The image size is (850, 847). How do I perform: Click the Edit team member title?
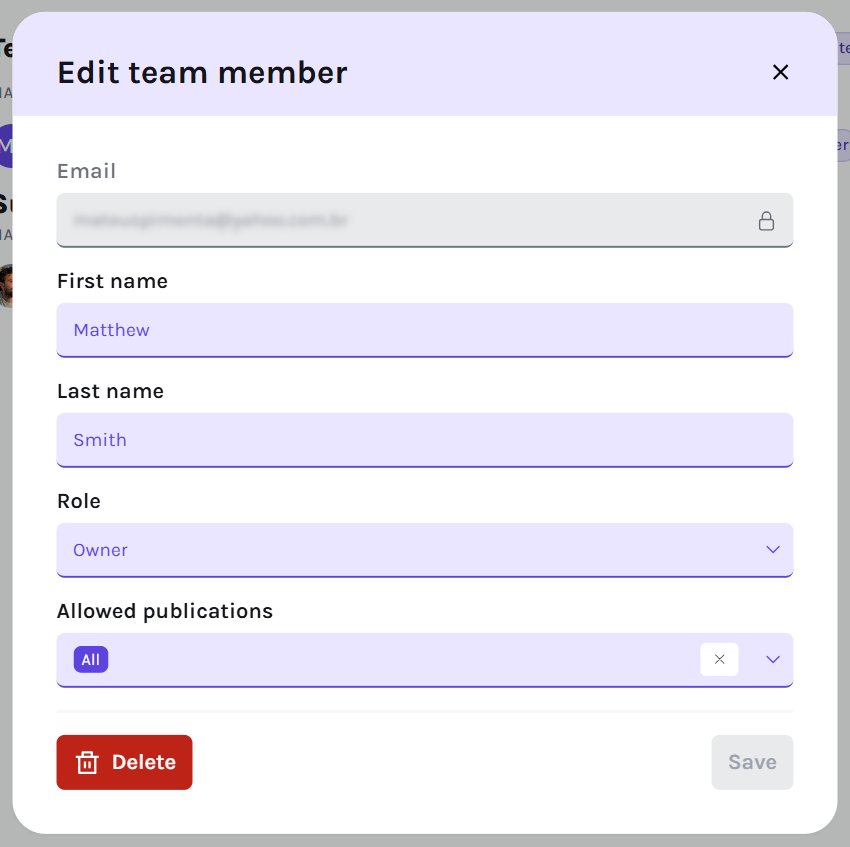[x=202, y=73]
